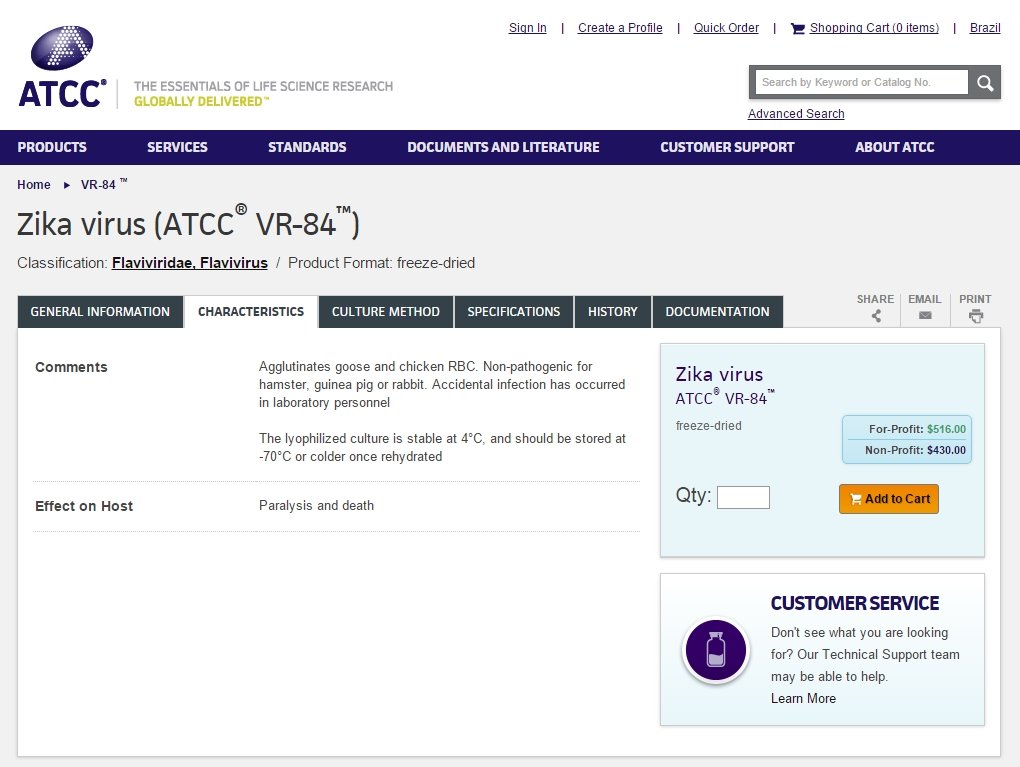This screenshot has height=767, width=1020.
Task: Open the About ATCC menu
Action: click(x=895, y=147)
